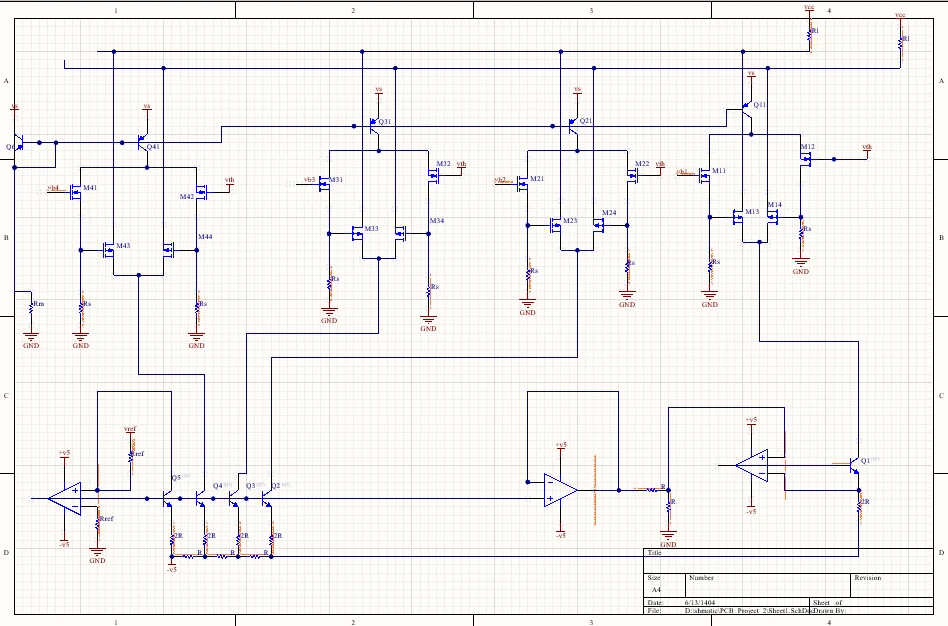Select transistor Q41 in the schematic
Viewport: 948px width, 626px height.
(142, 142)
